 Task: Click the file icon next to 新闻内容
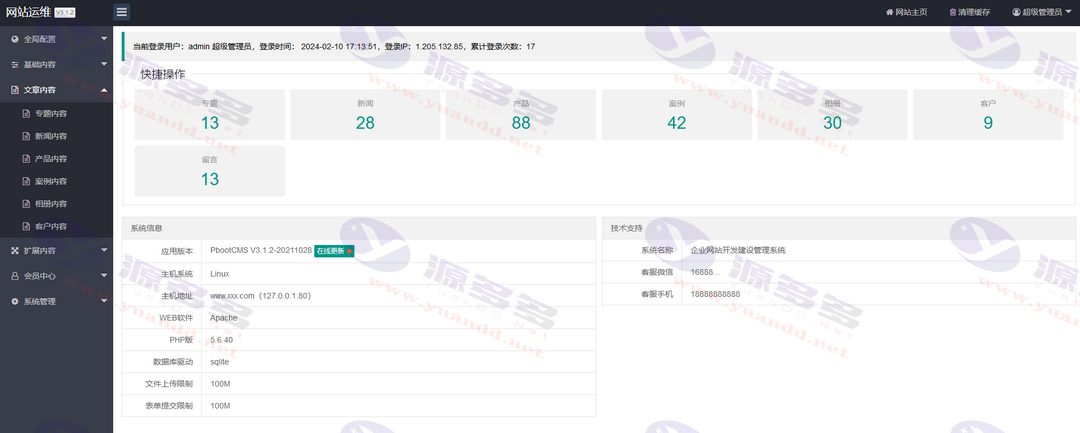(x=26, y=136)
